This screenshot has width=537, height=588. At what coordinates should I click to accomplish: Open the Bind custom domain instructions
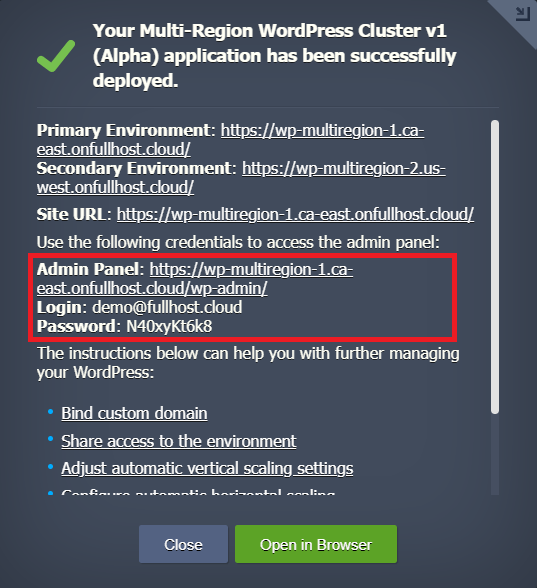pyautogui.click(x=134, y=413)
